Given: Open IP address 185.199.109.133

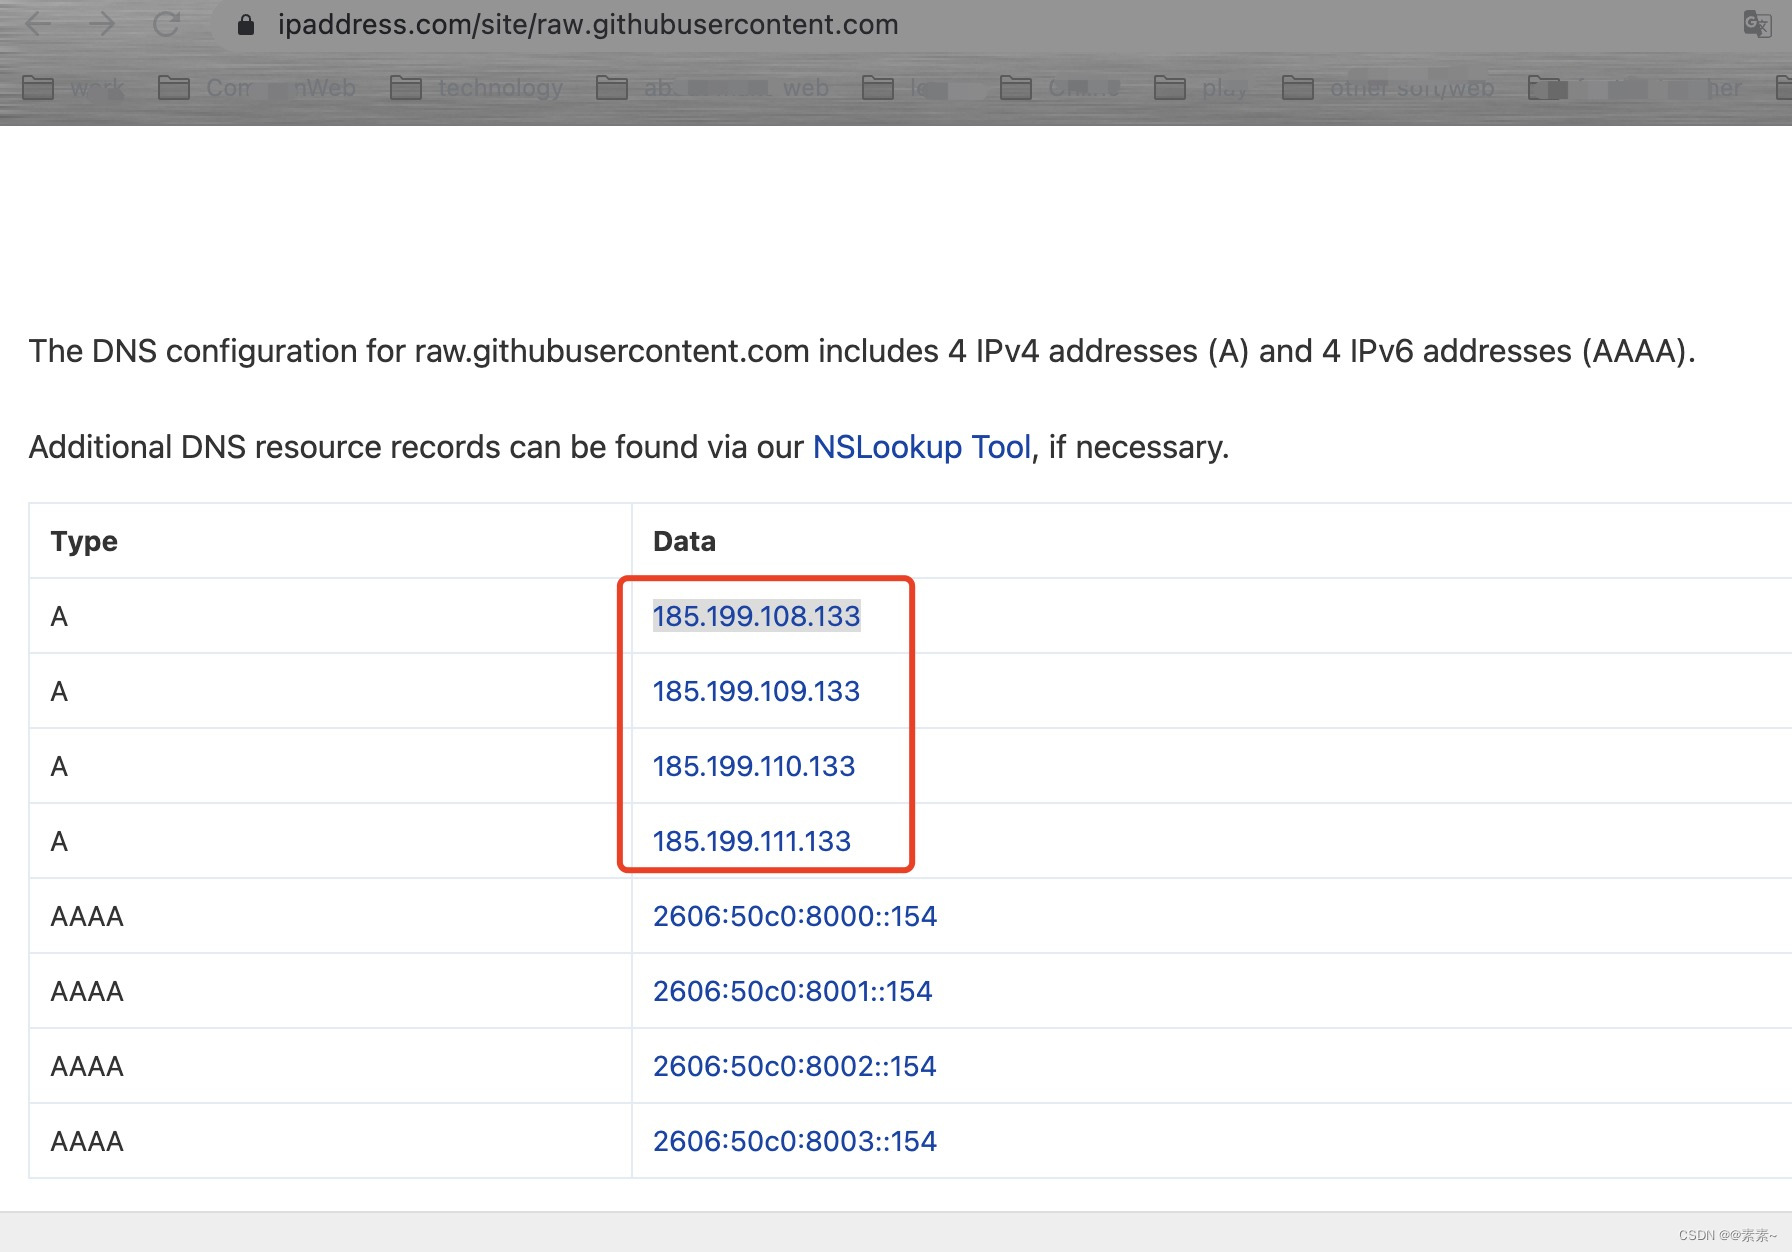Looking at the screenshot, I should (756, 691).
